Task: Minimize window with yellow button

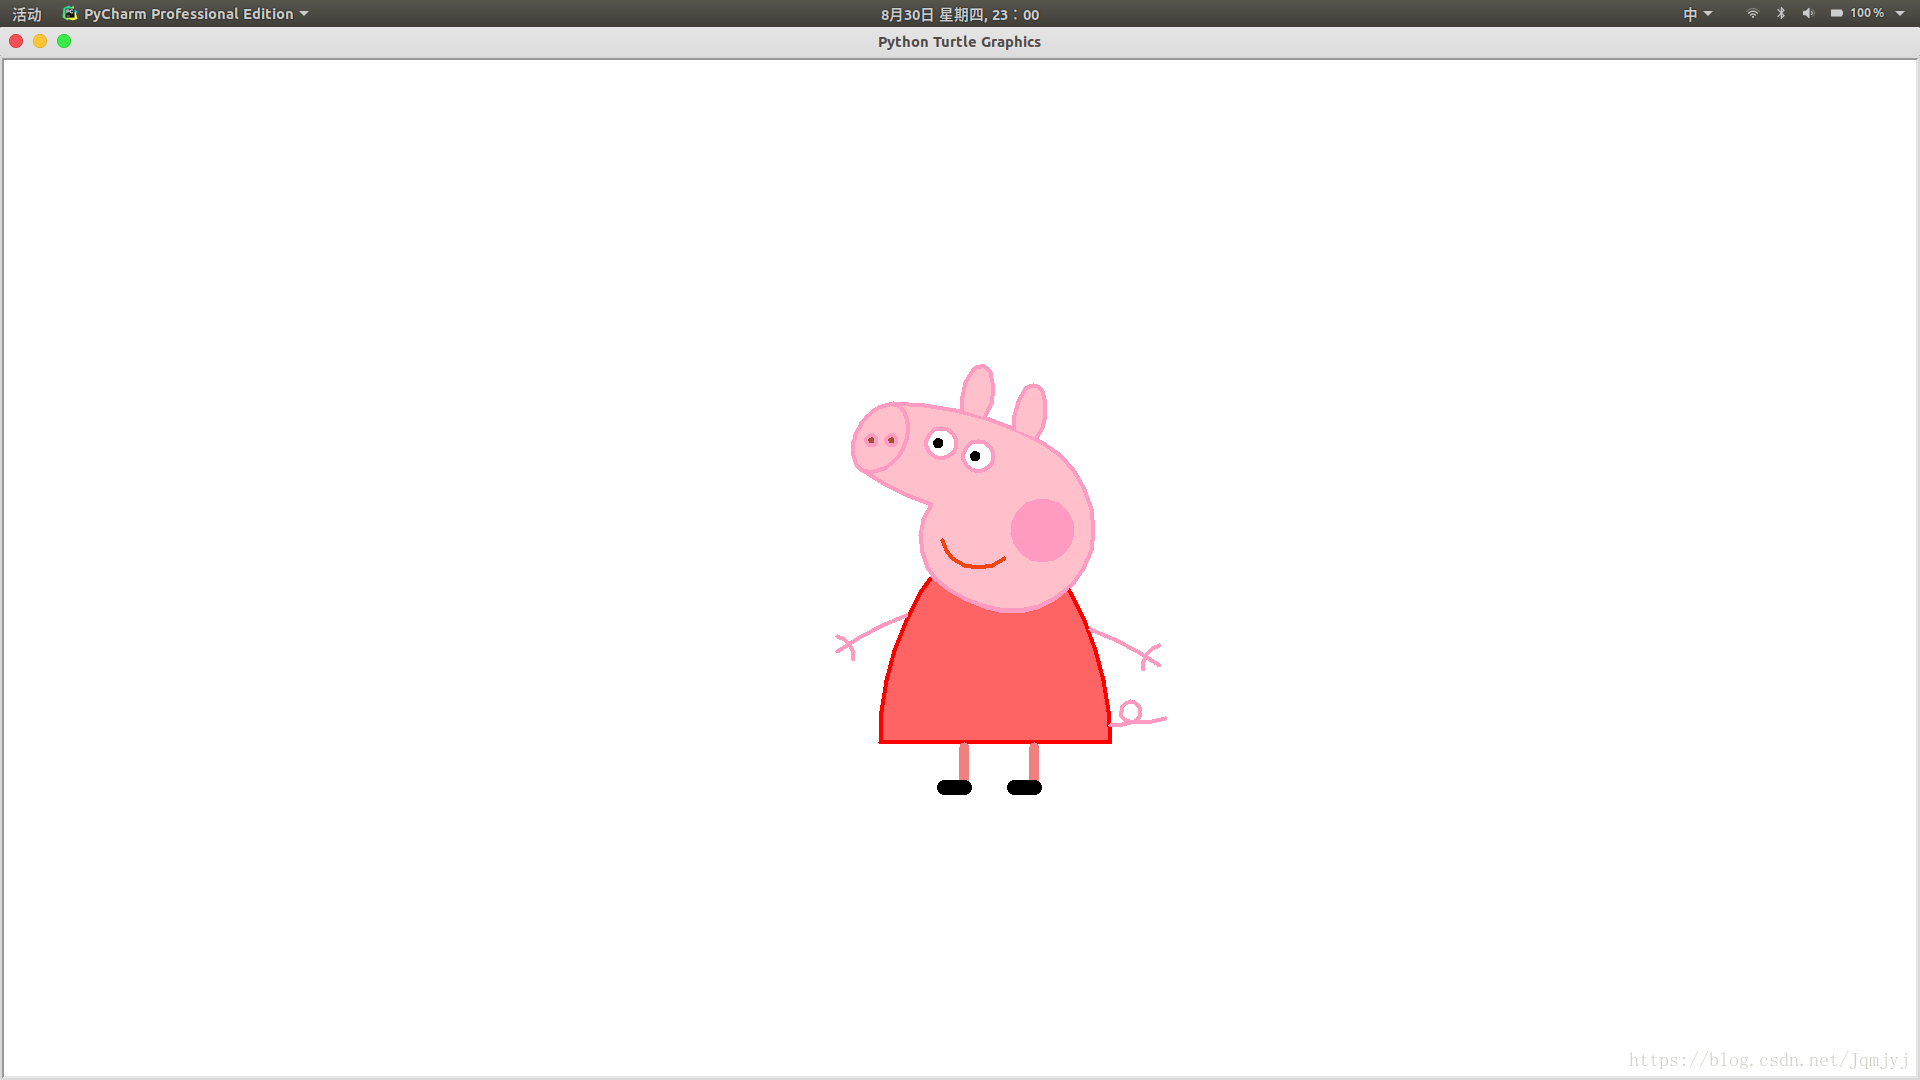Action: coord(40,41)
